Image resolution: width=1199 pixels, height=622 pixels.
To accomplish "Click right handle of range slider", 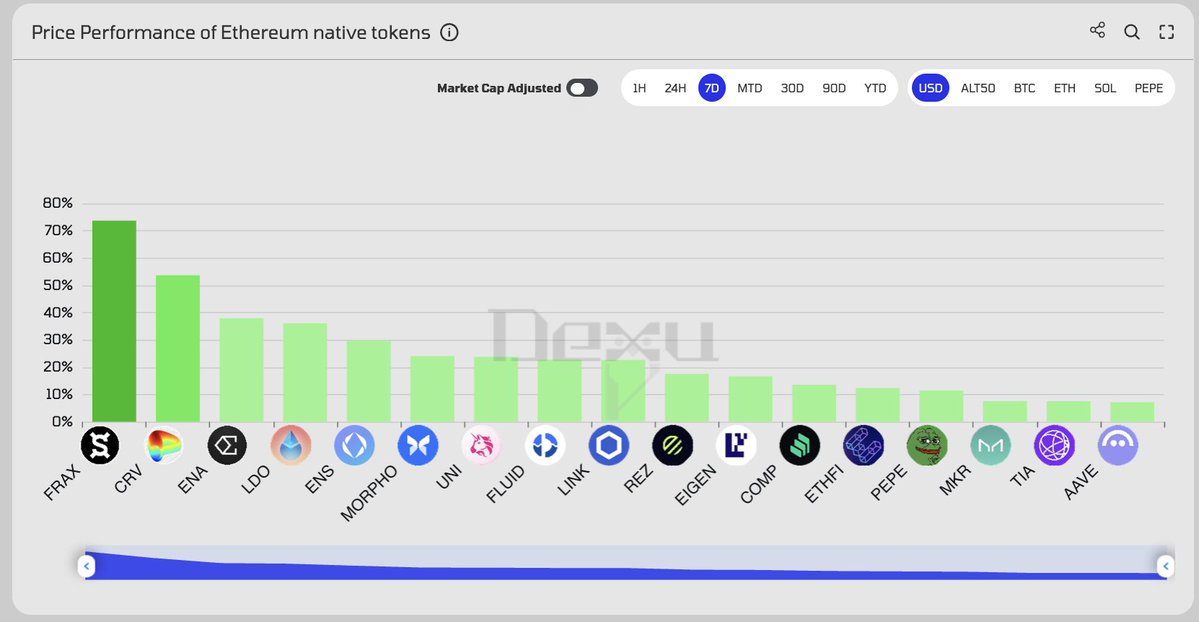I will tap(1165, 566).
